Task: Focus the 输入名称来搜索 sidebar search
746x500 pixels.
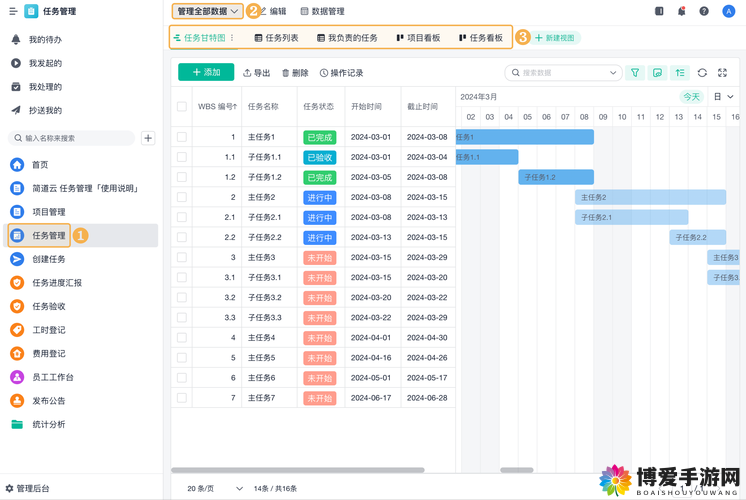Action: coord(71,138)
